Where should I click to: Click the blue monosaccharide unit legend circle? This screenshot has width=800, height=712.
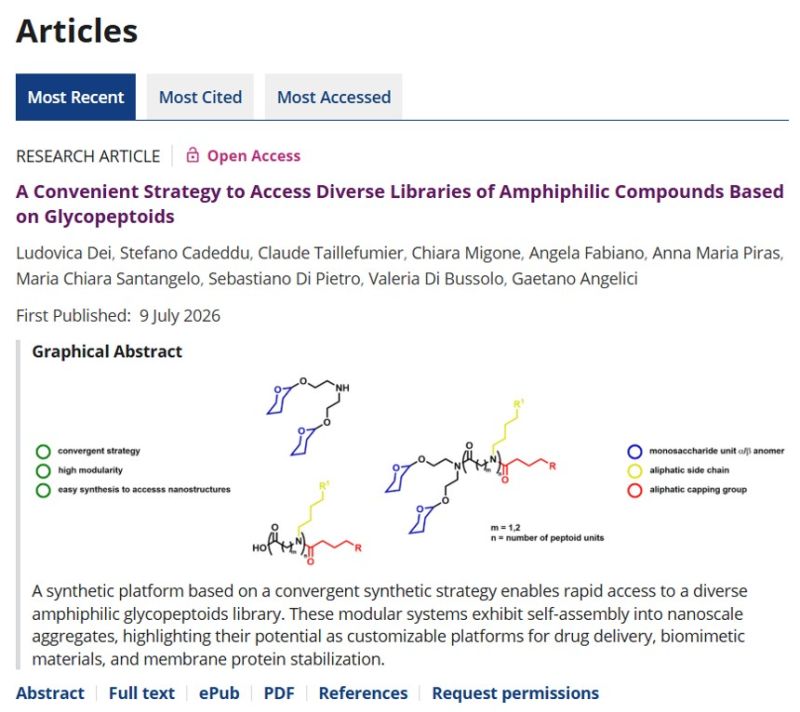(x=635, y=451)
